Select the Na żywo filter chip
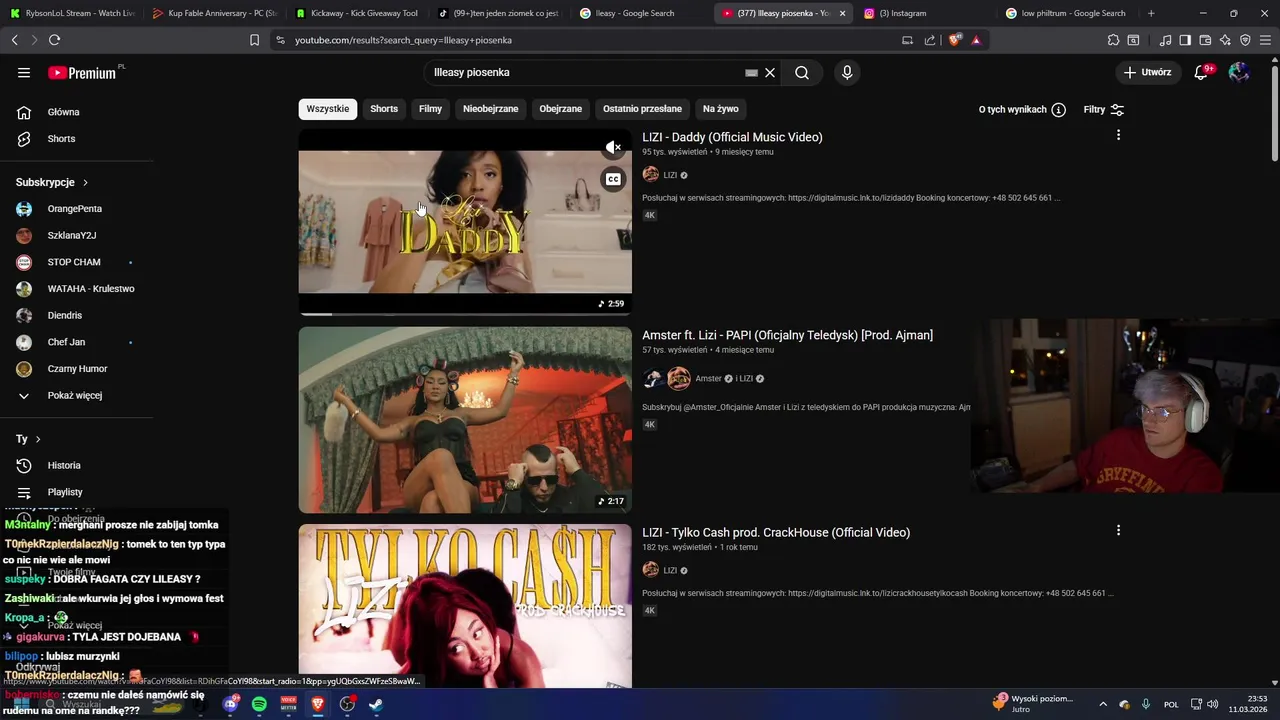 pos(721,109)
